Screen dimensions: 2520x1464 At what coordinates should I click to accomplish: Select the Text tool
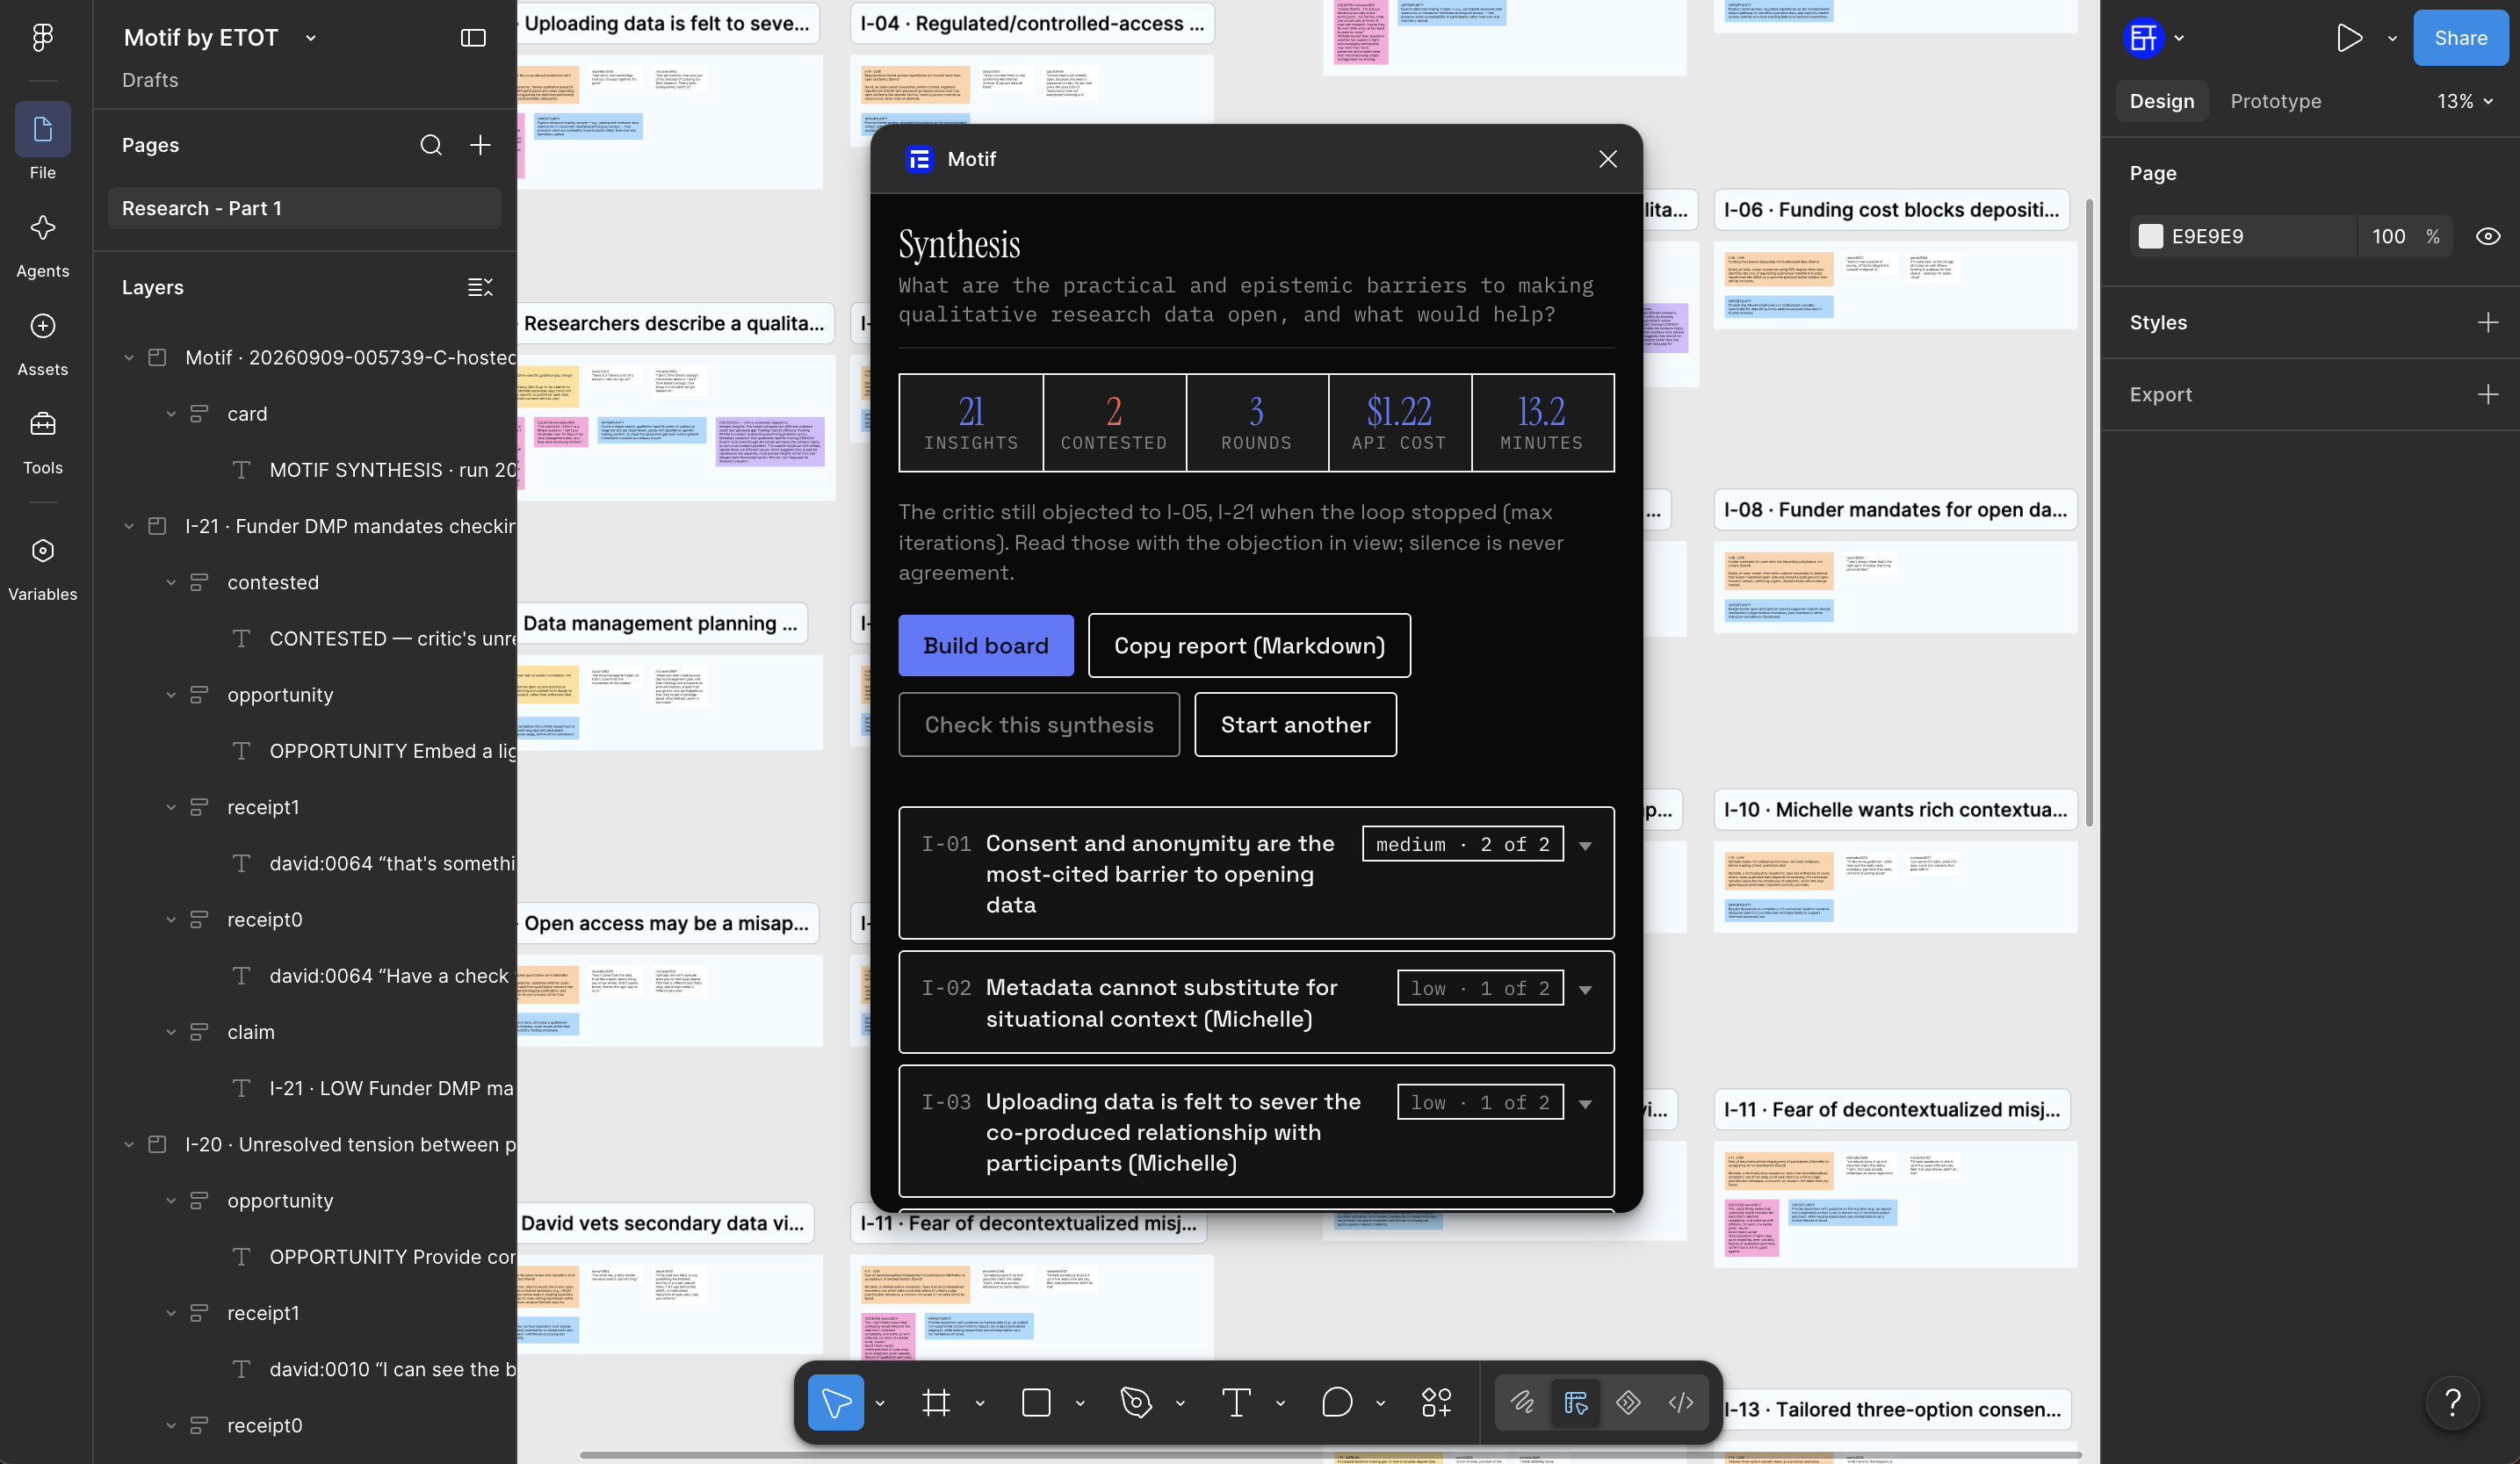pyautogui.click(x=1236, y=1402)
